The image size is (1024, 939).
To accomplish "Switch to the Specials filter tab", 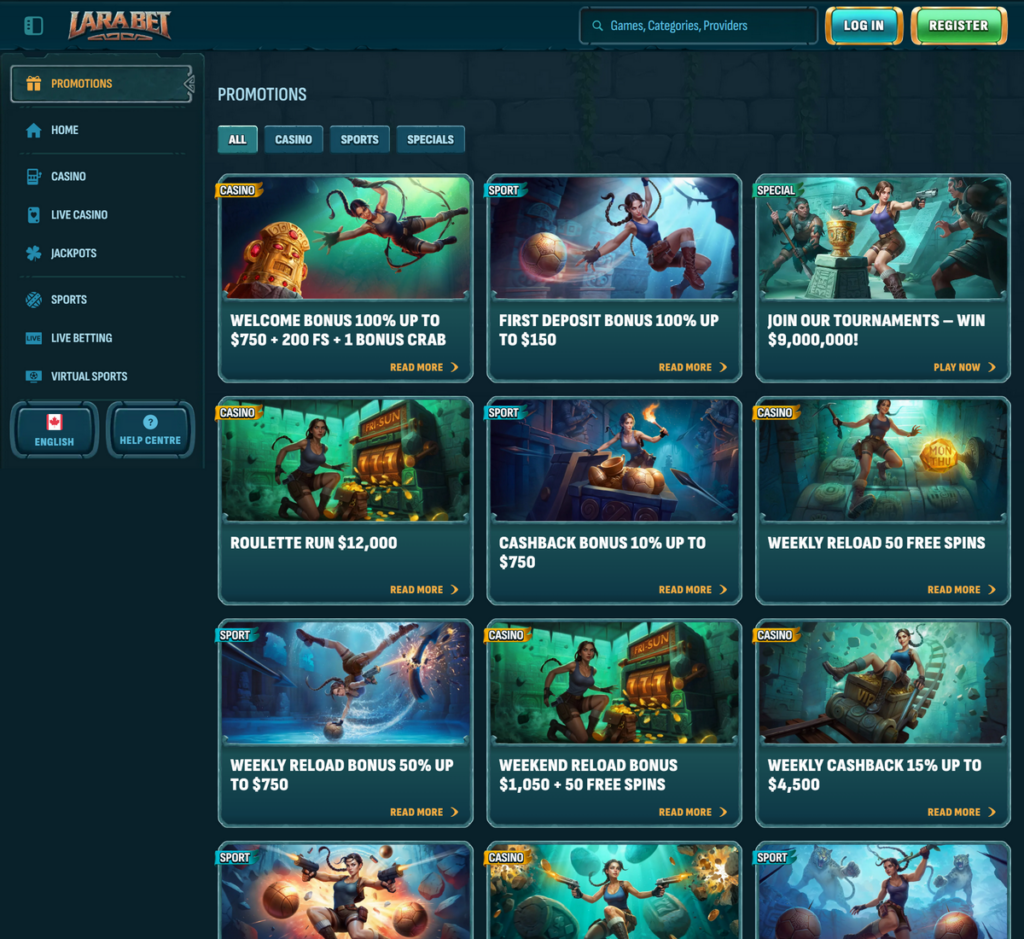I will (430, 140).
